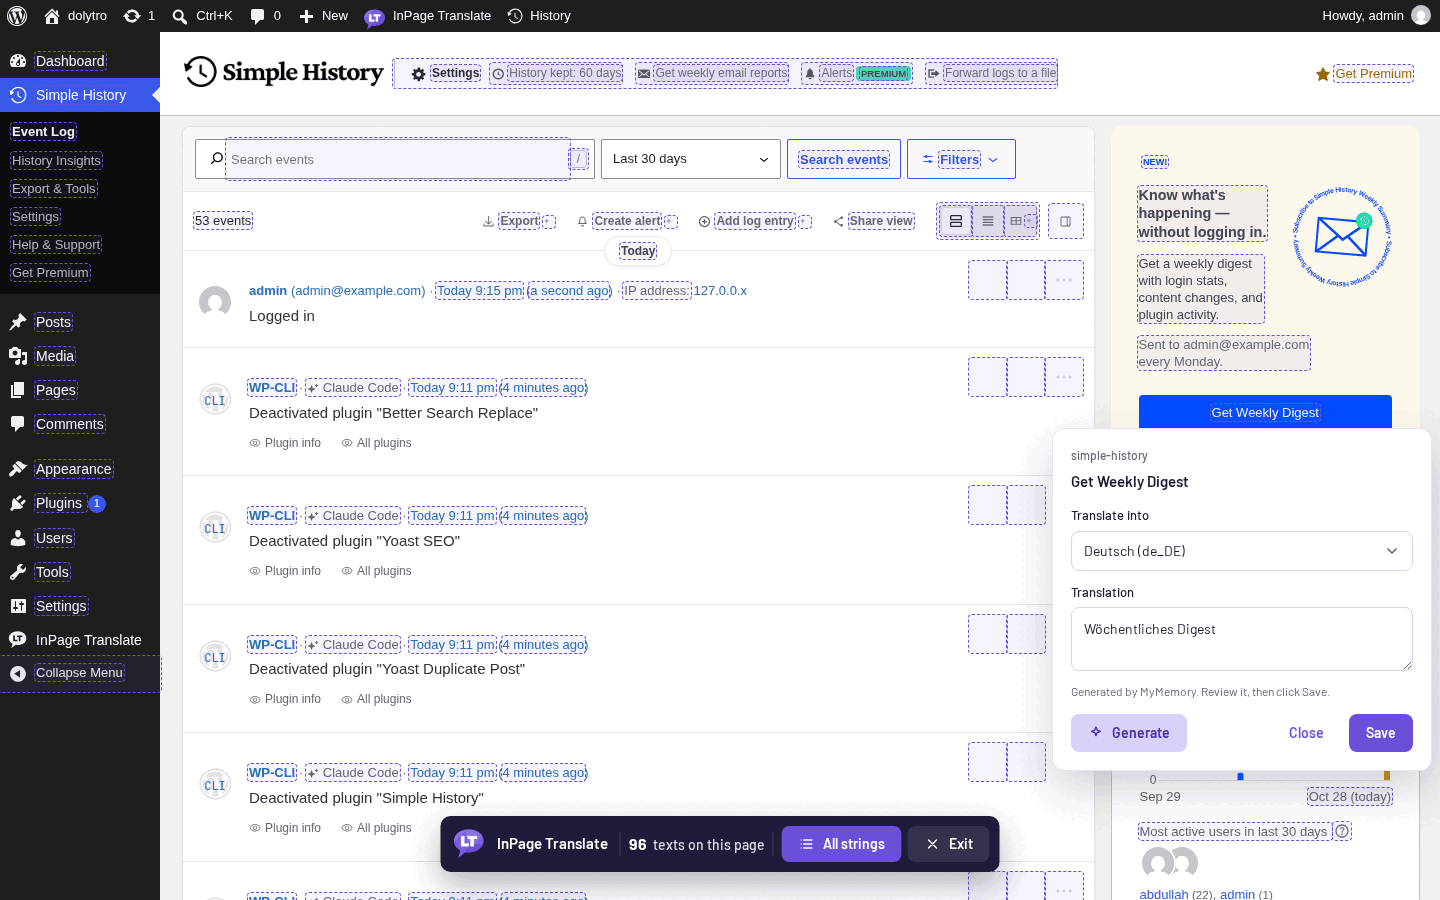Open the New content menu

(x=324, y=16)
